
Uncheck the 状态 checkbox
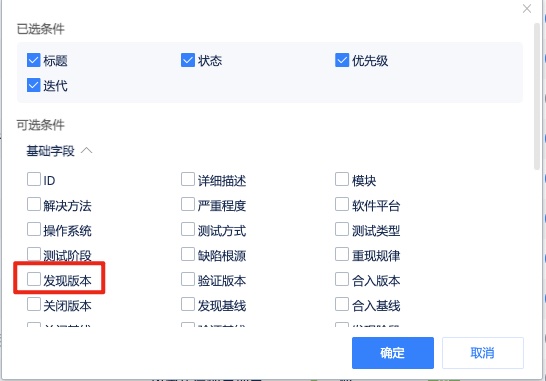tap(188, 60)
